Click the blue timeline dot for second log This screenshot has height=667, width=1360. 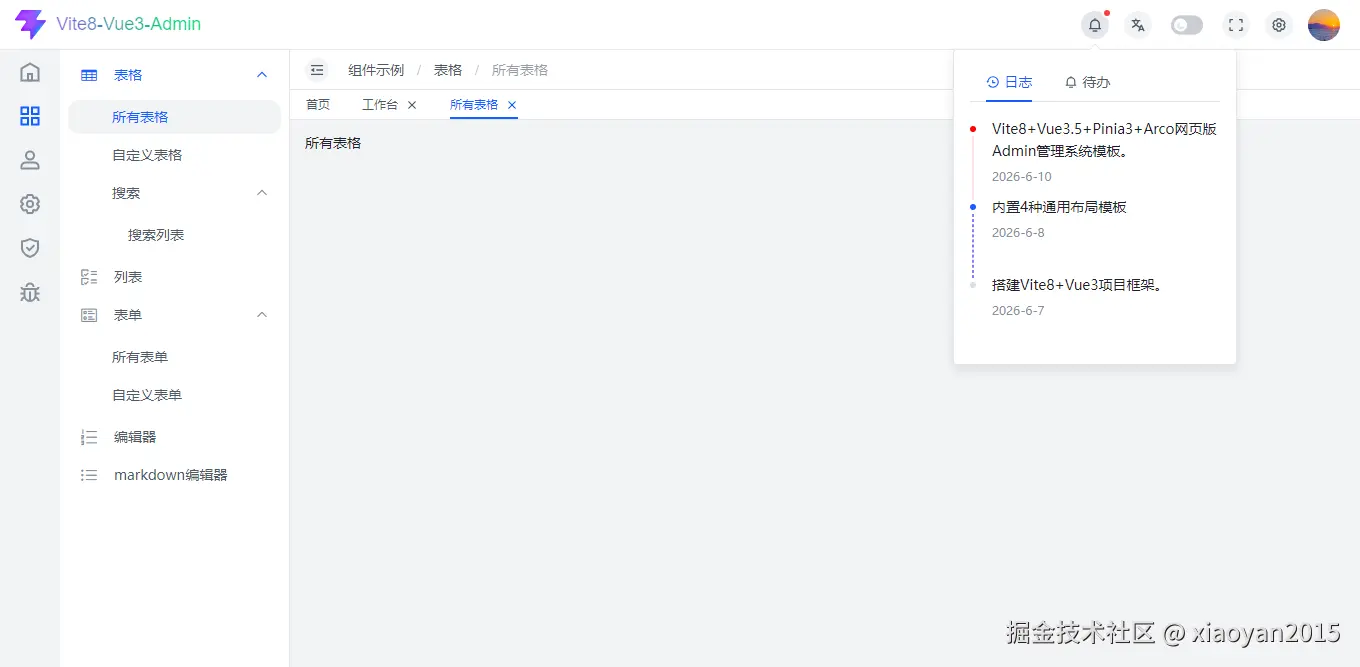point(973,207)
